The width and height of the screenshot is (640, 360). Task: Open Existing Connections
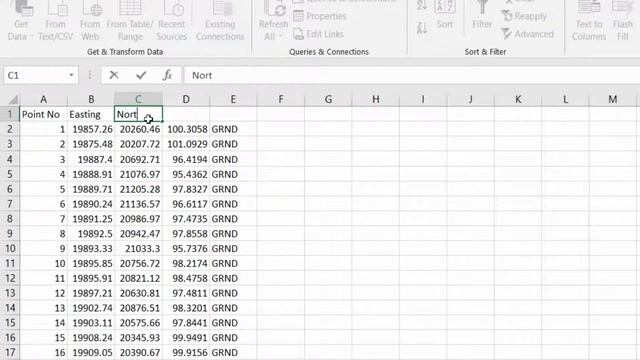(220, 21)
